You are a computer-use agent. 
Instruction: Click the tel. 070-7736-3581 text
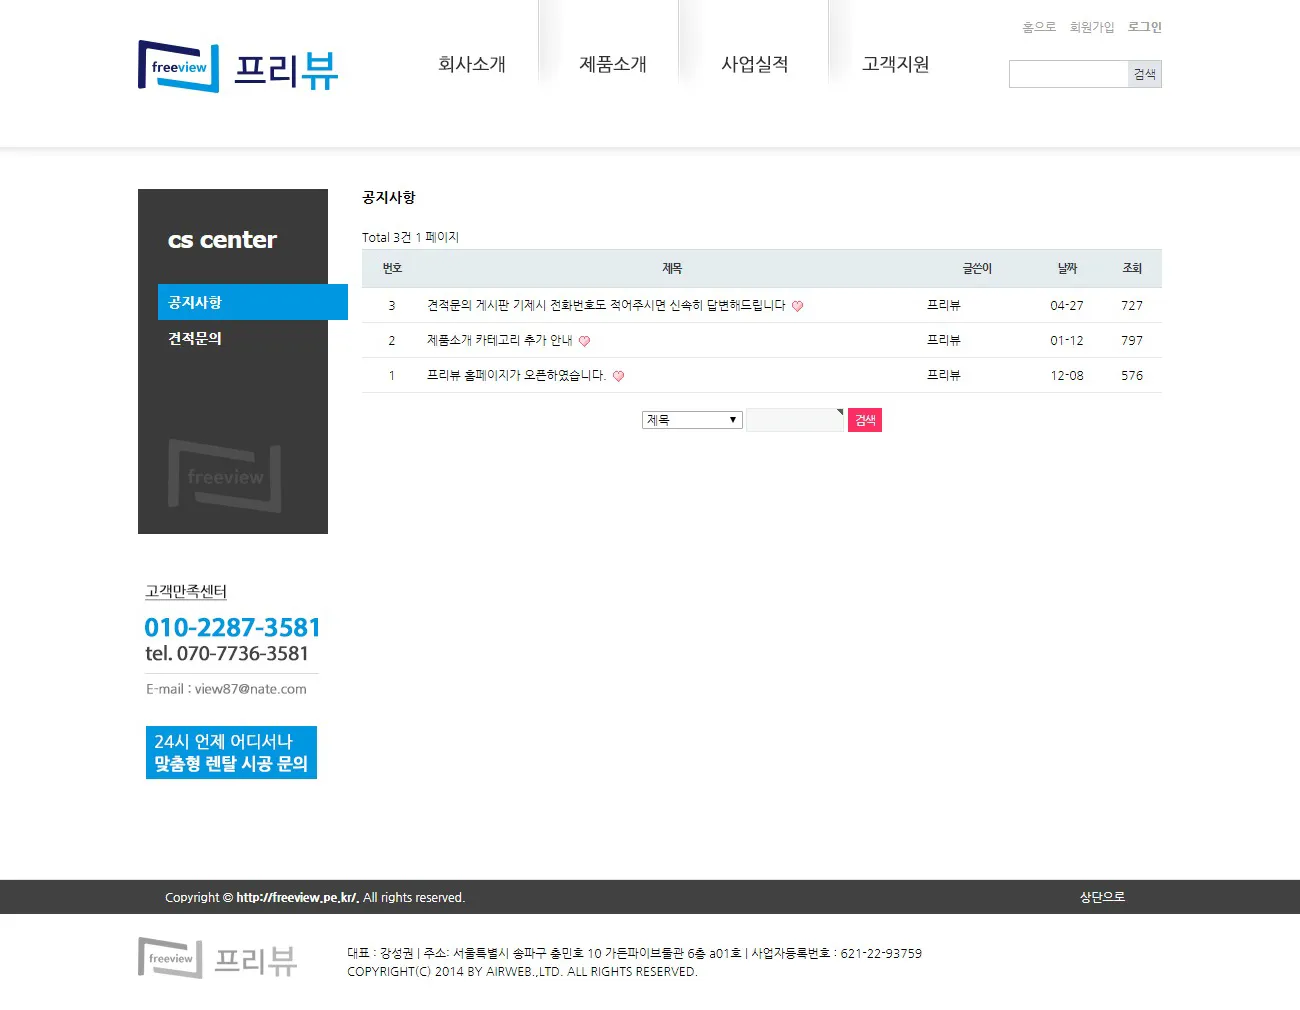(227, 653)
